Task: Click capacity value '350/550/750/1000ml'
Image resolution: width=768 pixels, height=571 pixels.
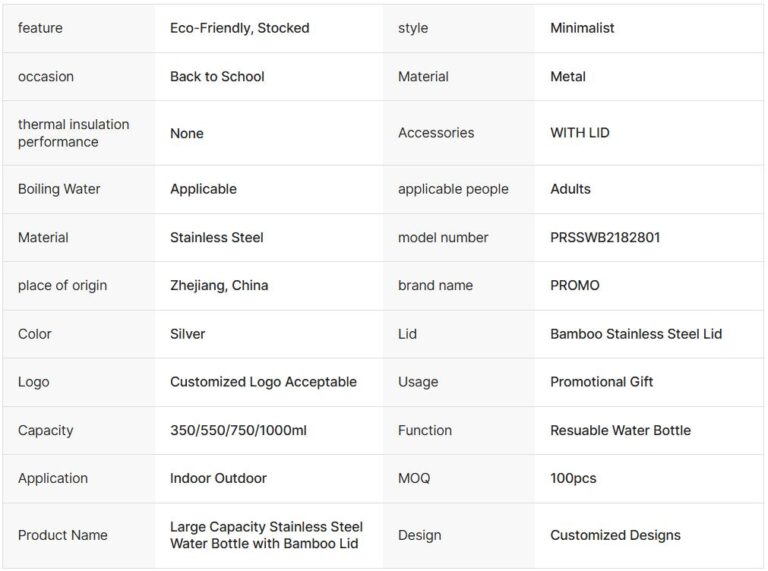Action: click(238, 430)
